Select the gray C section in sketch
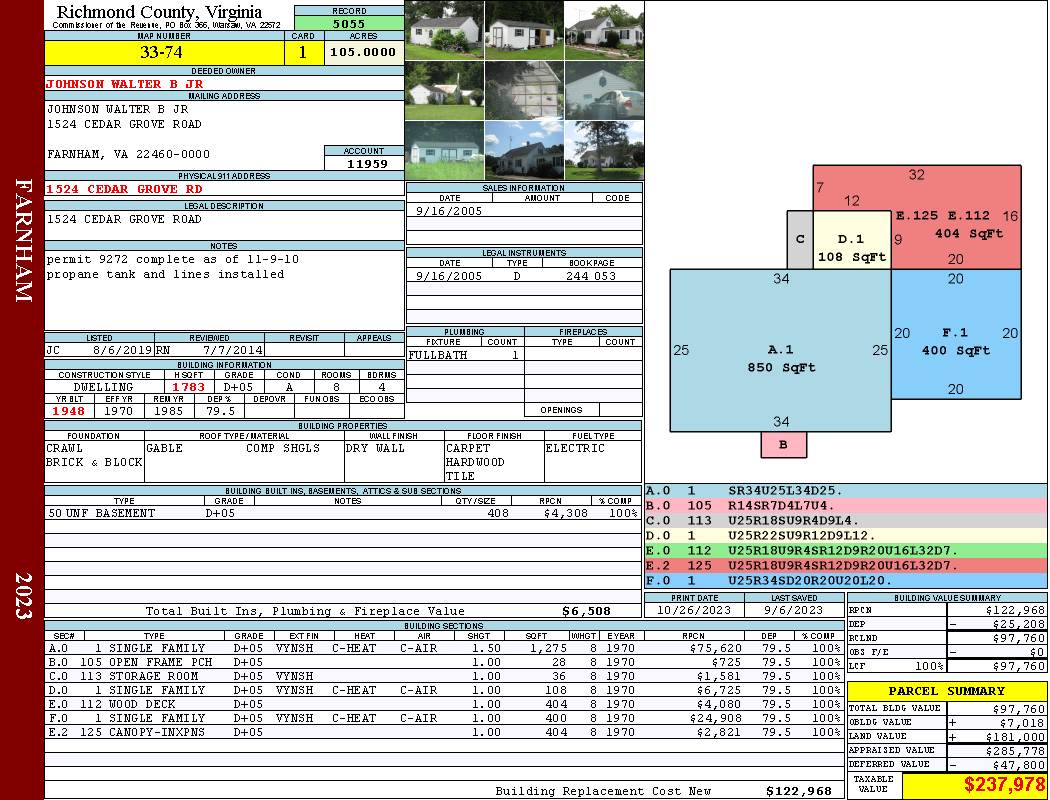1050x800 pixels. (x=800, y=240)
